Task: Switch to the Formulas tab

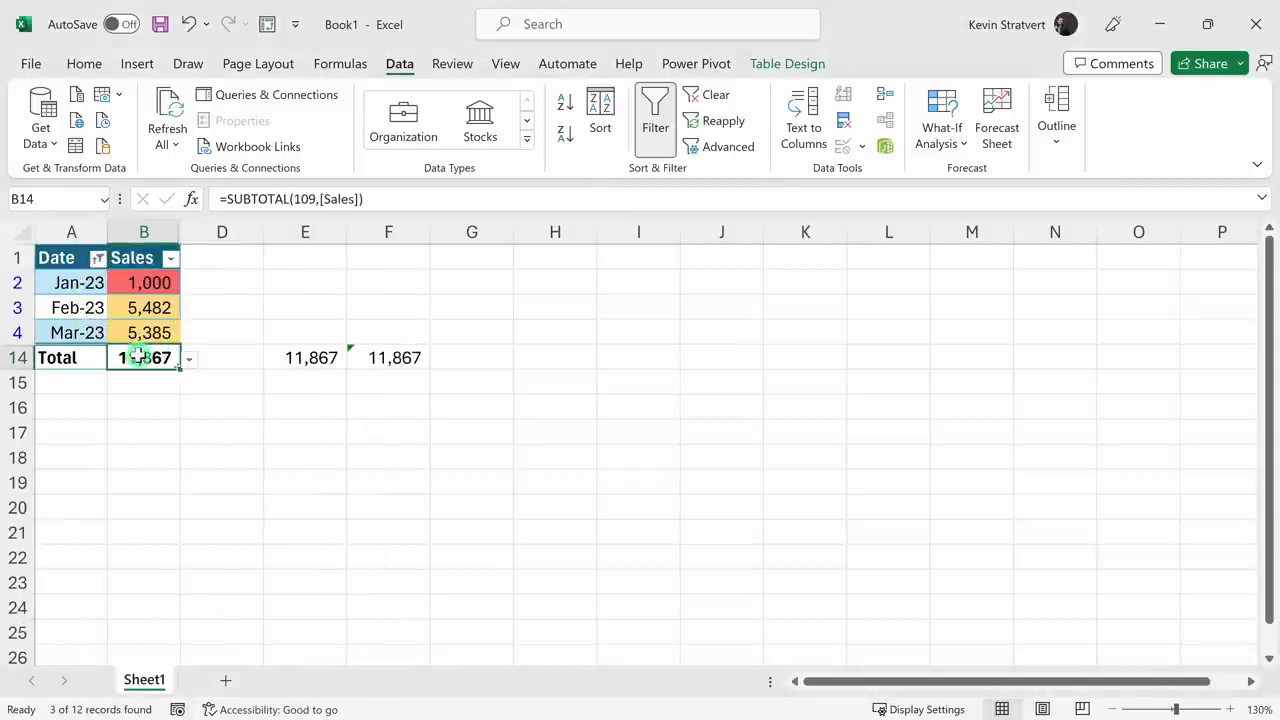Action: 340,63
